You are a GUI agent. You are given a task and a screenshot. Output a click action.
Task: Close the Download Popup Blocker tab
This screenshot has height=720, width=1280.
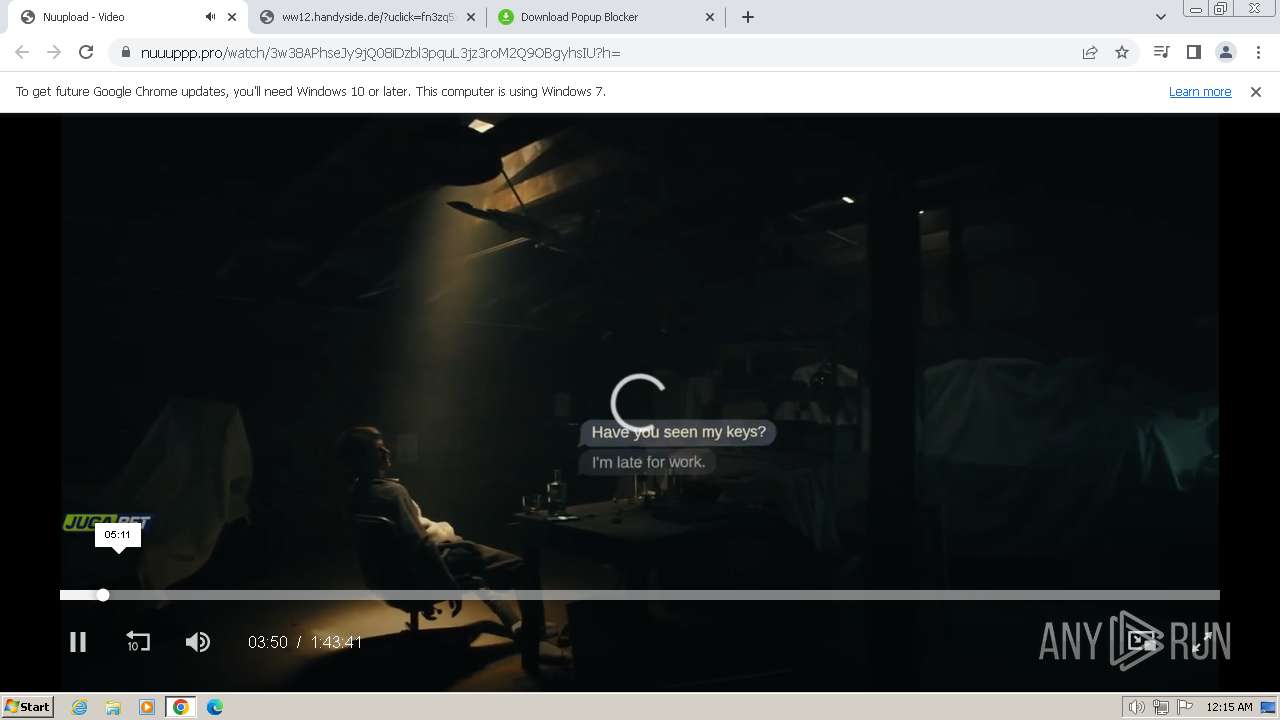pyautogui.click(x=710, y=17)
